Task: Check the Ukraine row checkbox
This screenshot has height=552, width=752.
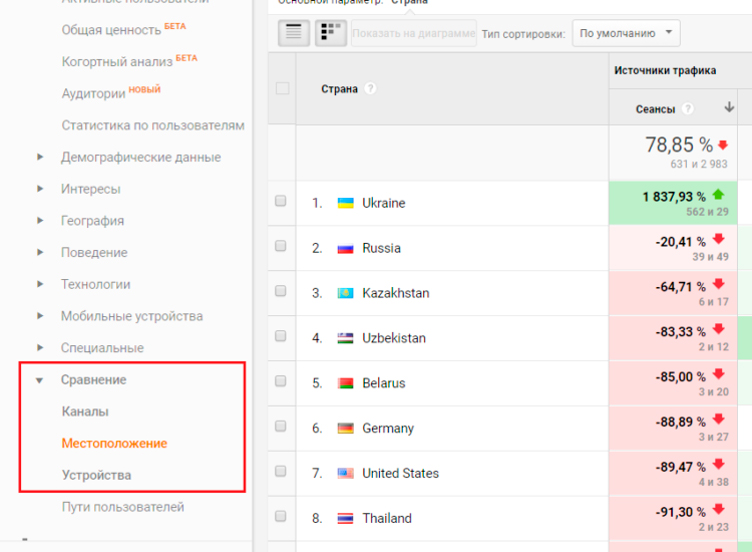Action: point(281,201)
